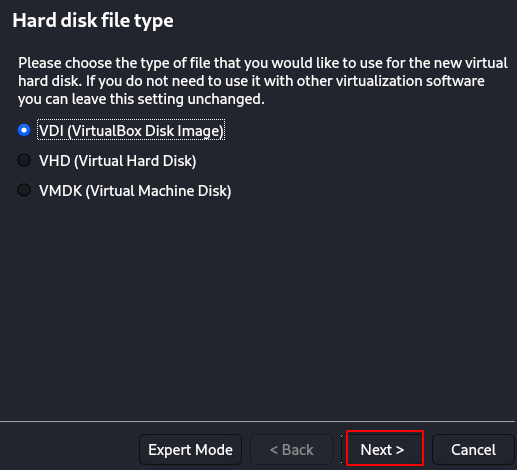This screenshot has height=470, width=517.
Task: Click the horizontal separator above the buttons
Action: pos(257,421)
